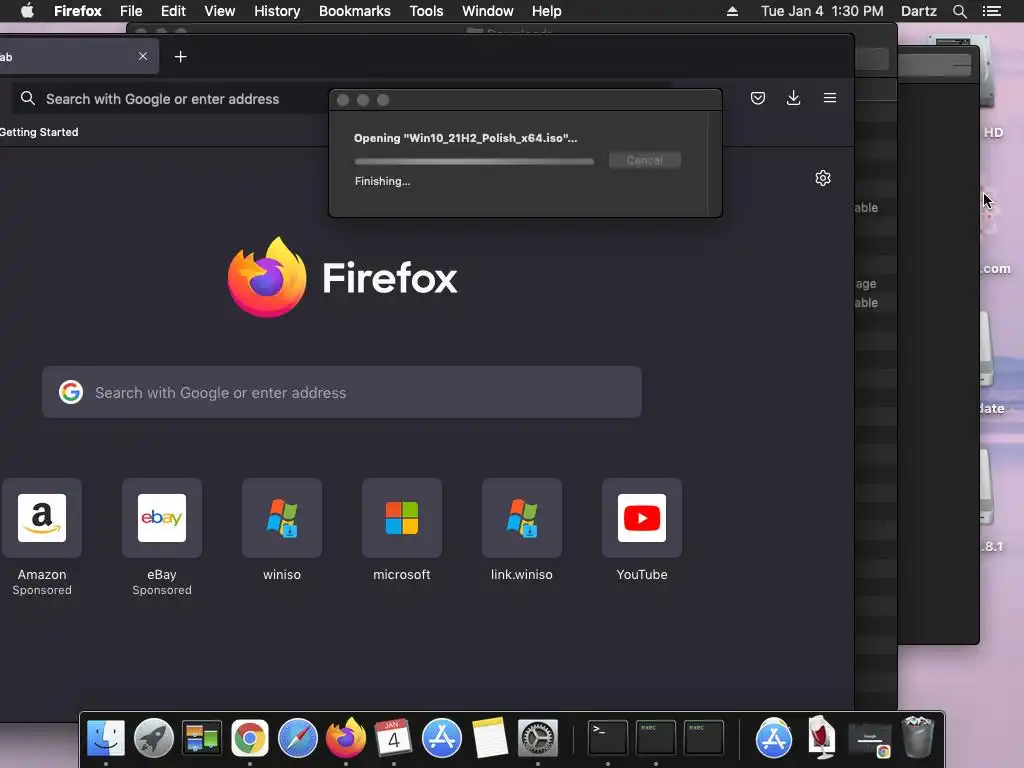Open Finder from the Dock
The height and width of the screenshot is (768, 1024).
click(x=106, y=738)
